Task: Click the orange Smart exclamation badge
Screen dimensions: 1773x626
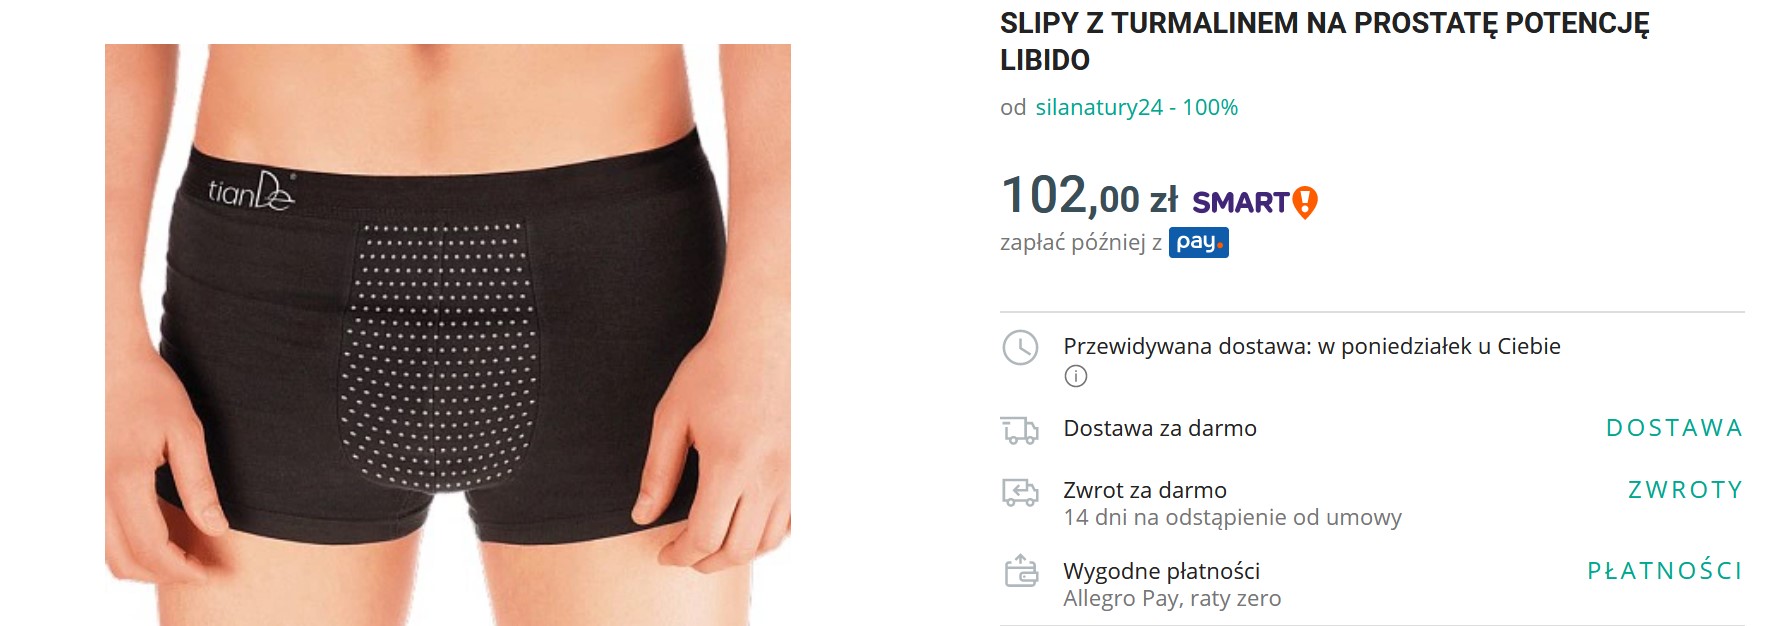Action: 1305,203
